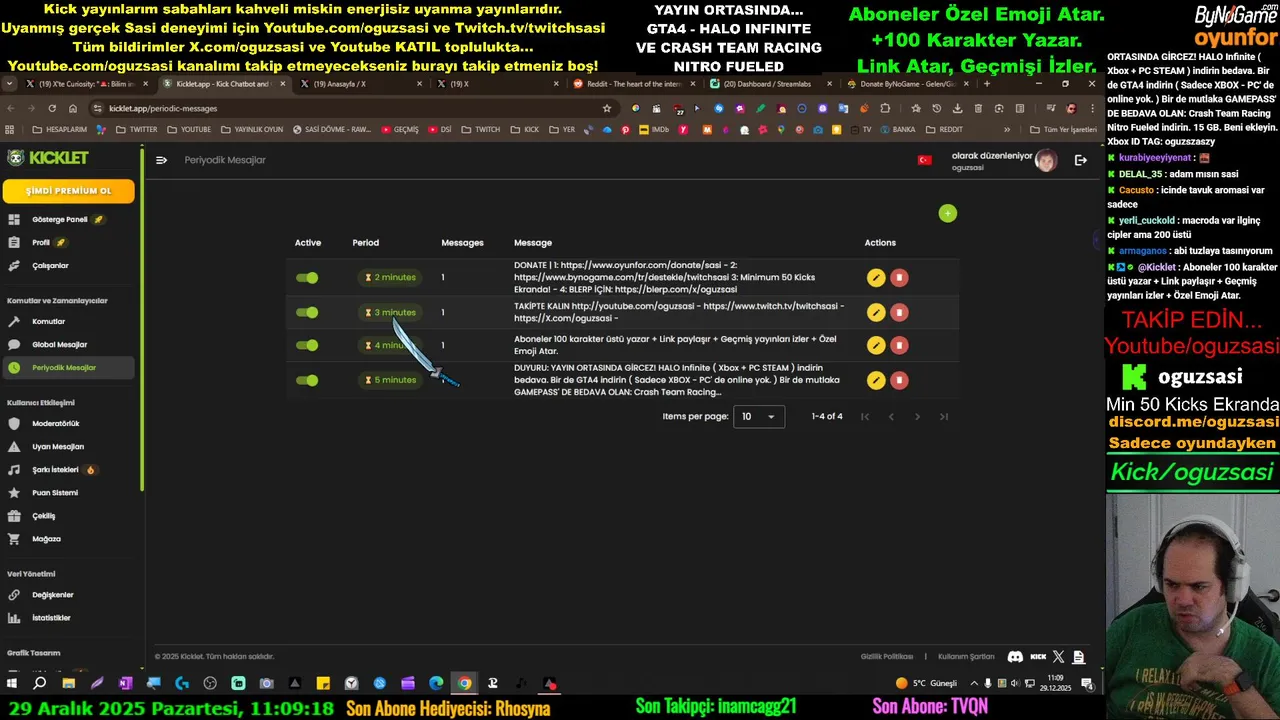The width and height of the screenshot is (1280, 720).
Task: Toggle active switch for 4 minutes message
Action: 307,345
